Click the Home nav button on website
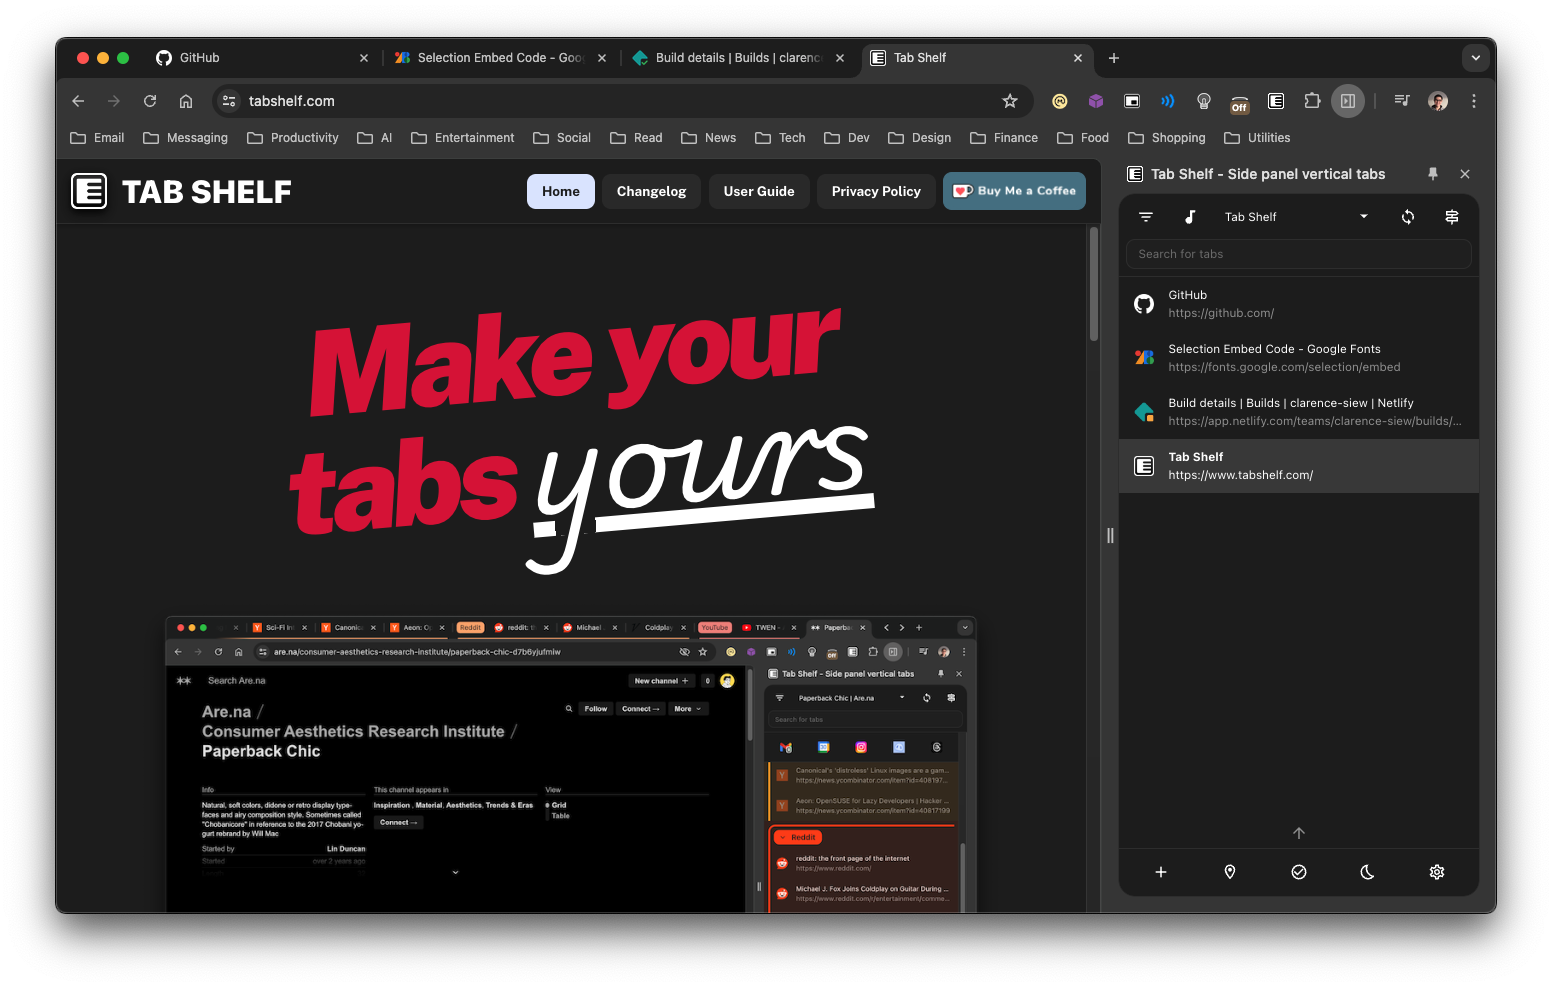Image resolution: width=1552 pixels, height=987 pixels. click(x=561, y=191)
